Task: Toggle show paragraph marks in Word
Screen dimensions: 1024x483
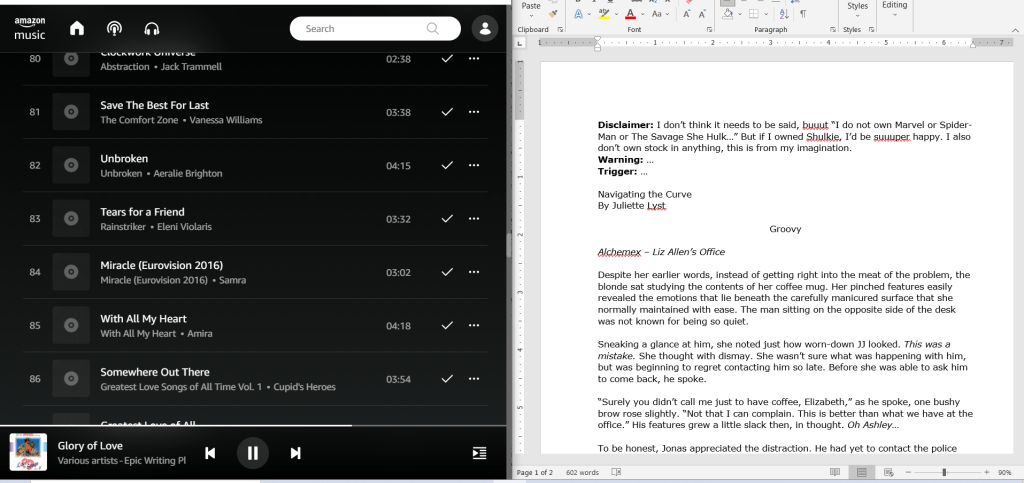Action: click(x=802, y=14)
